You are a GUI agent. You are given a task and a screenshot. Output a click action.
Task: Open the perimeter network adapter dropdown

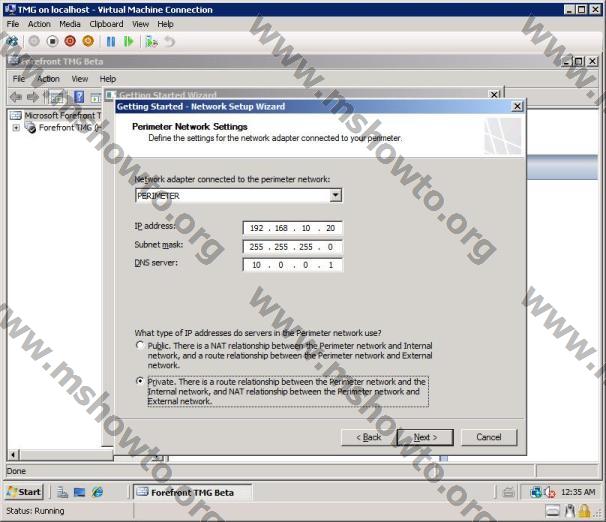(335, 196)
